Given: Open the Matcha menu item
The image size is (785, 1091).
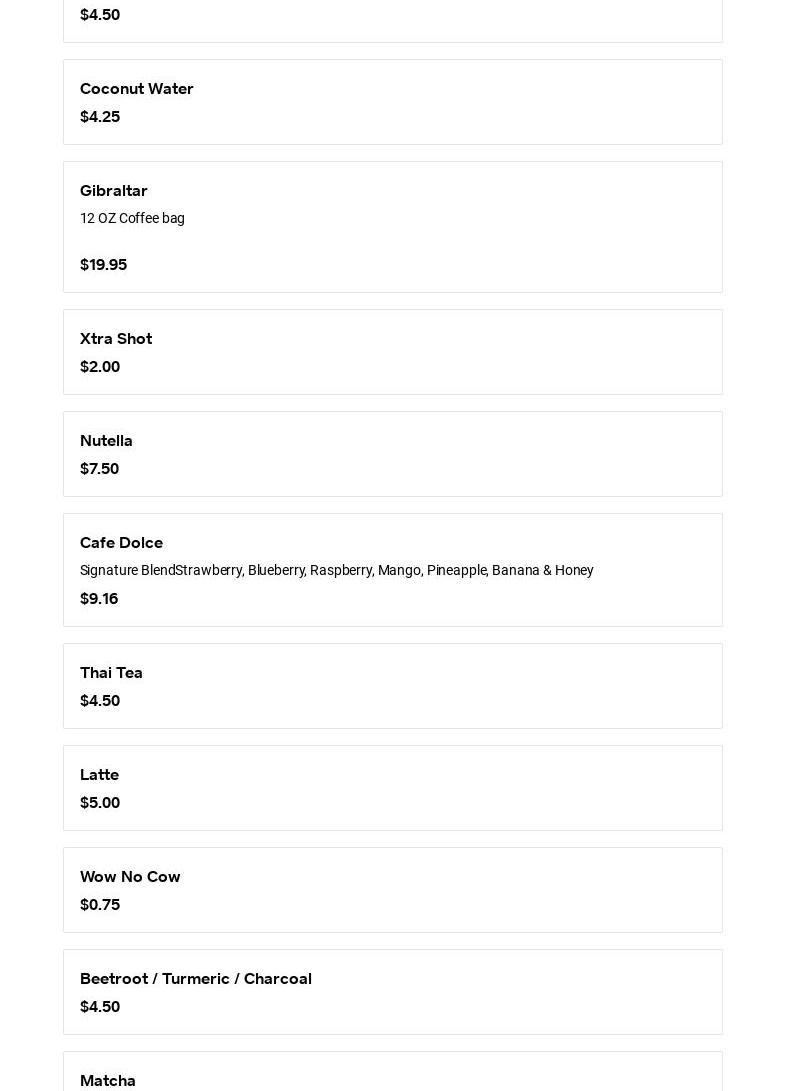Looking at the screenshot, I should pos(108,1080).
